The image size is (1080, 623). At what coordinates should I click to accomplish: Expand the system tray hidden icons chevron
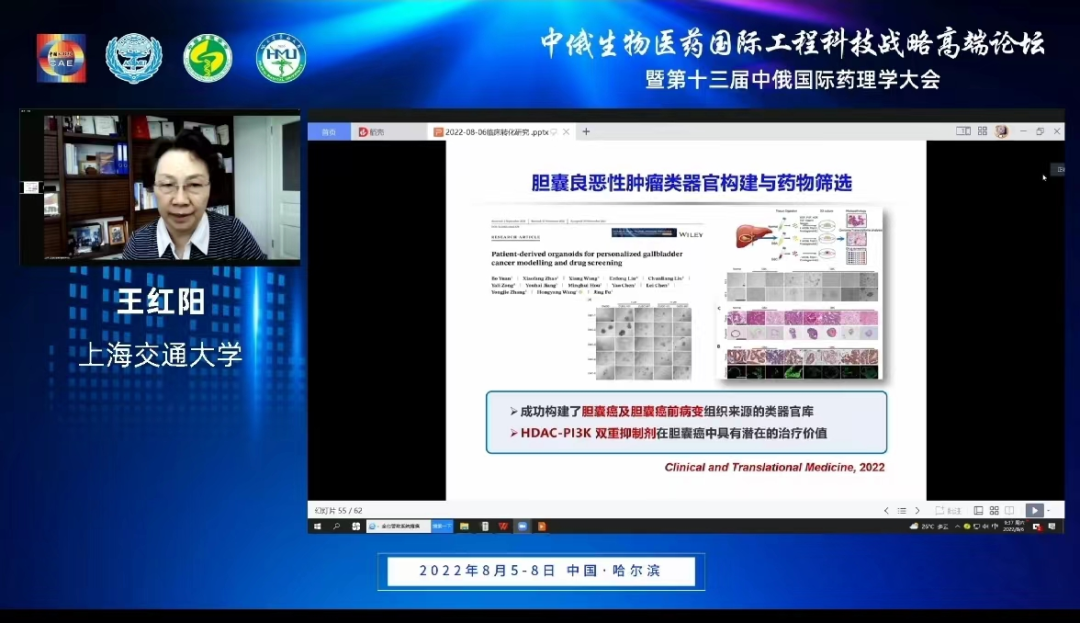pos(957,526)
